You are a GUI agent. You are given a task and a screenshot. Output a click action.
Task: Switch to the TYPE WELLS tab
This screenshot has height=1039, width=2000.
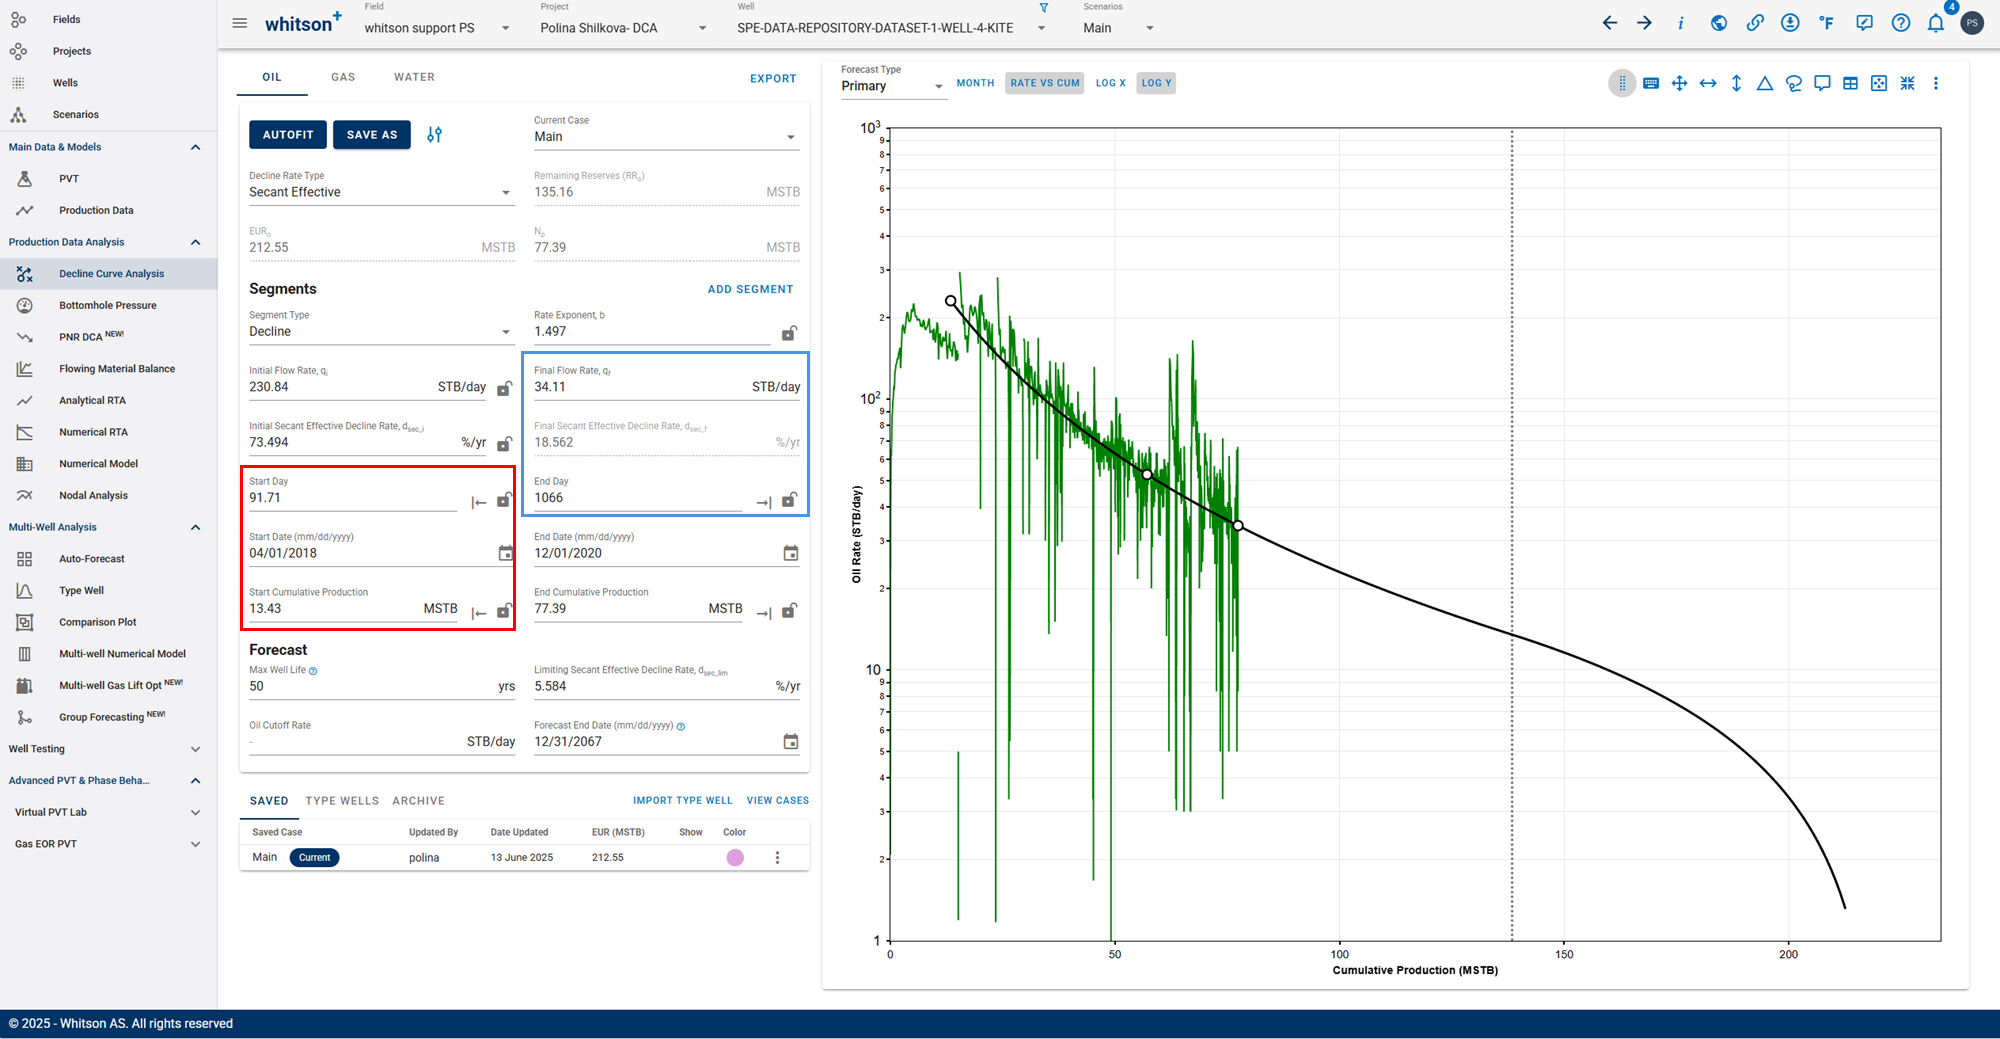coord(342,801)
